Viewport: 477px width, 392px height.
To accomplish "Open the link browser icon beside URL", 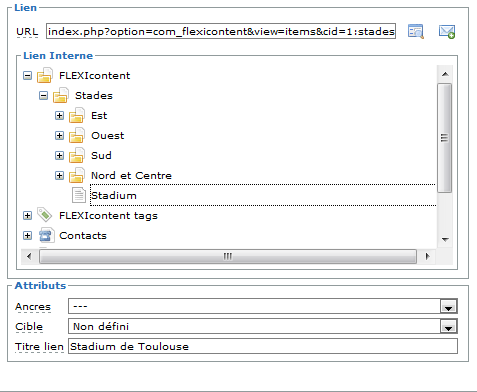I will 416,32.
